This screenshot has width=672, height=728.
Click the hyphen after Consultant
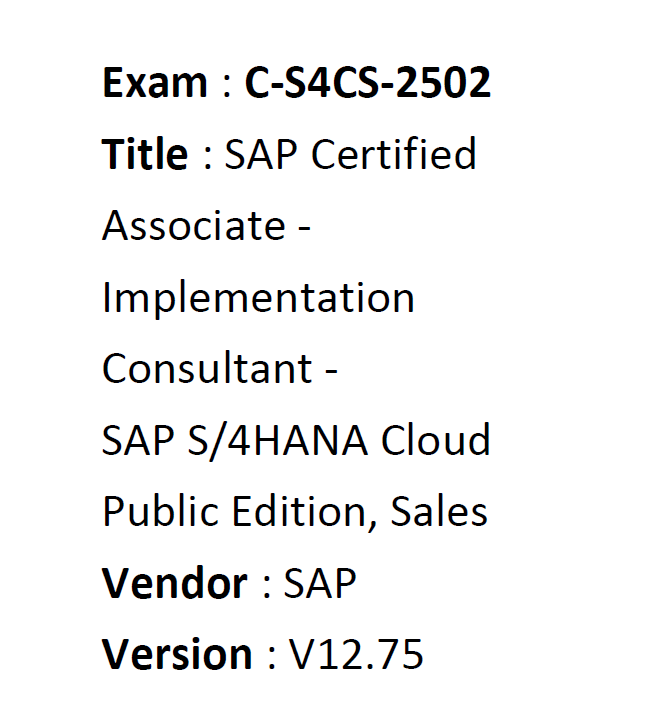pyautogui.click(x=331, y=371)
